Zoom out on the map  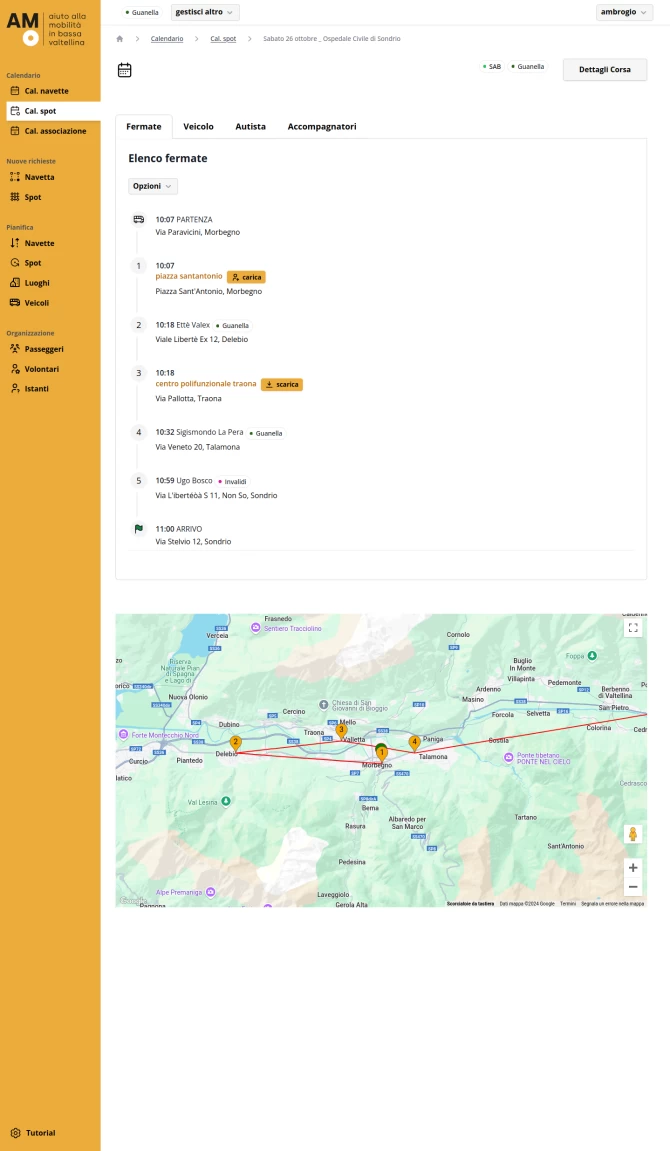[632, 887]
